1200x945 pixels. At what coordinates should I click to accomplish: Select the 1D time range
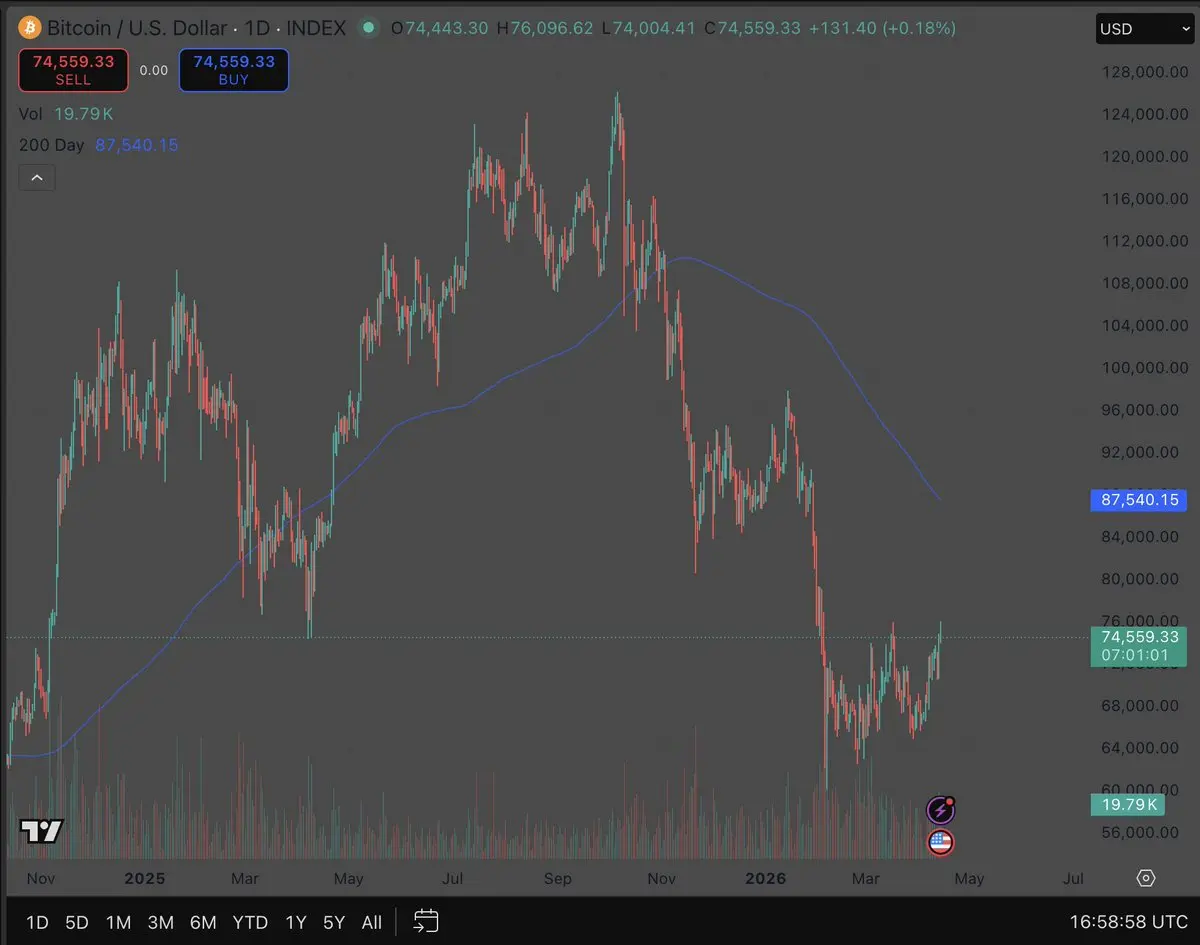click(x=37, y=922)
